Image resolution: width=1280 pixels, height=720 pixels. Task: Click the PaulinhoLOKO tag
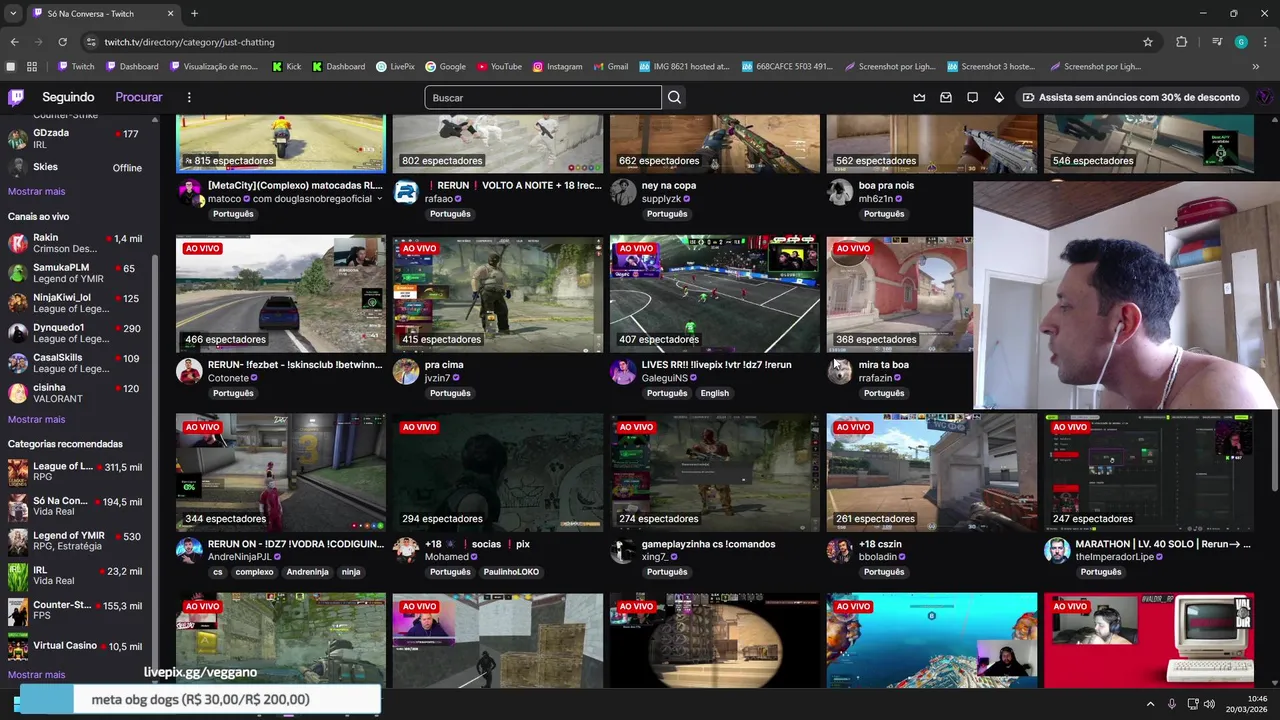coord(511,572)
